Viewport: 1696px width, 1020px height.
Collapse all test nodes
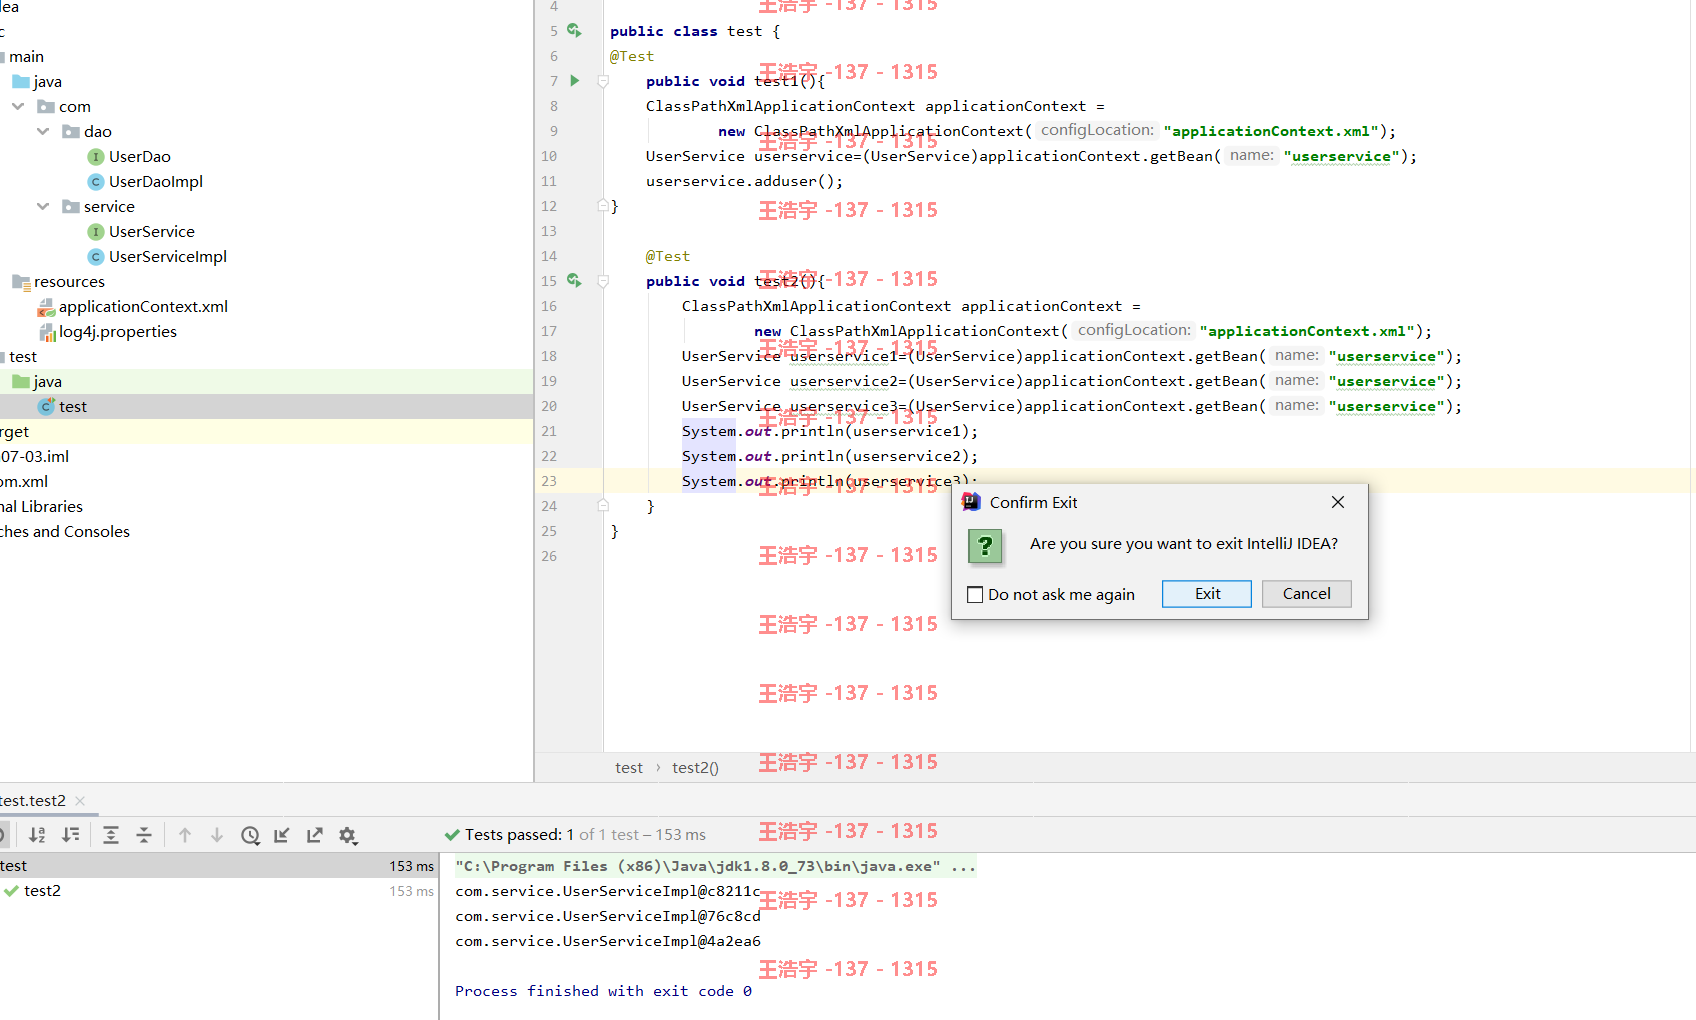point(144,835)
